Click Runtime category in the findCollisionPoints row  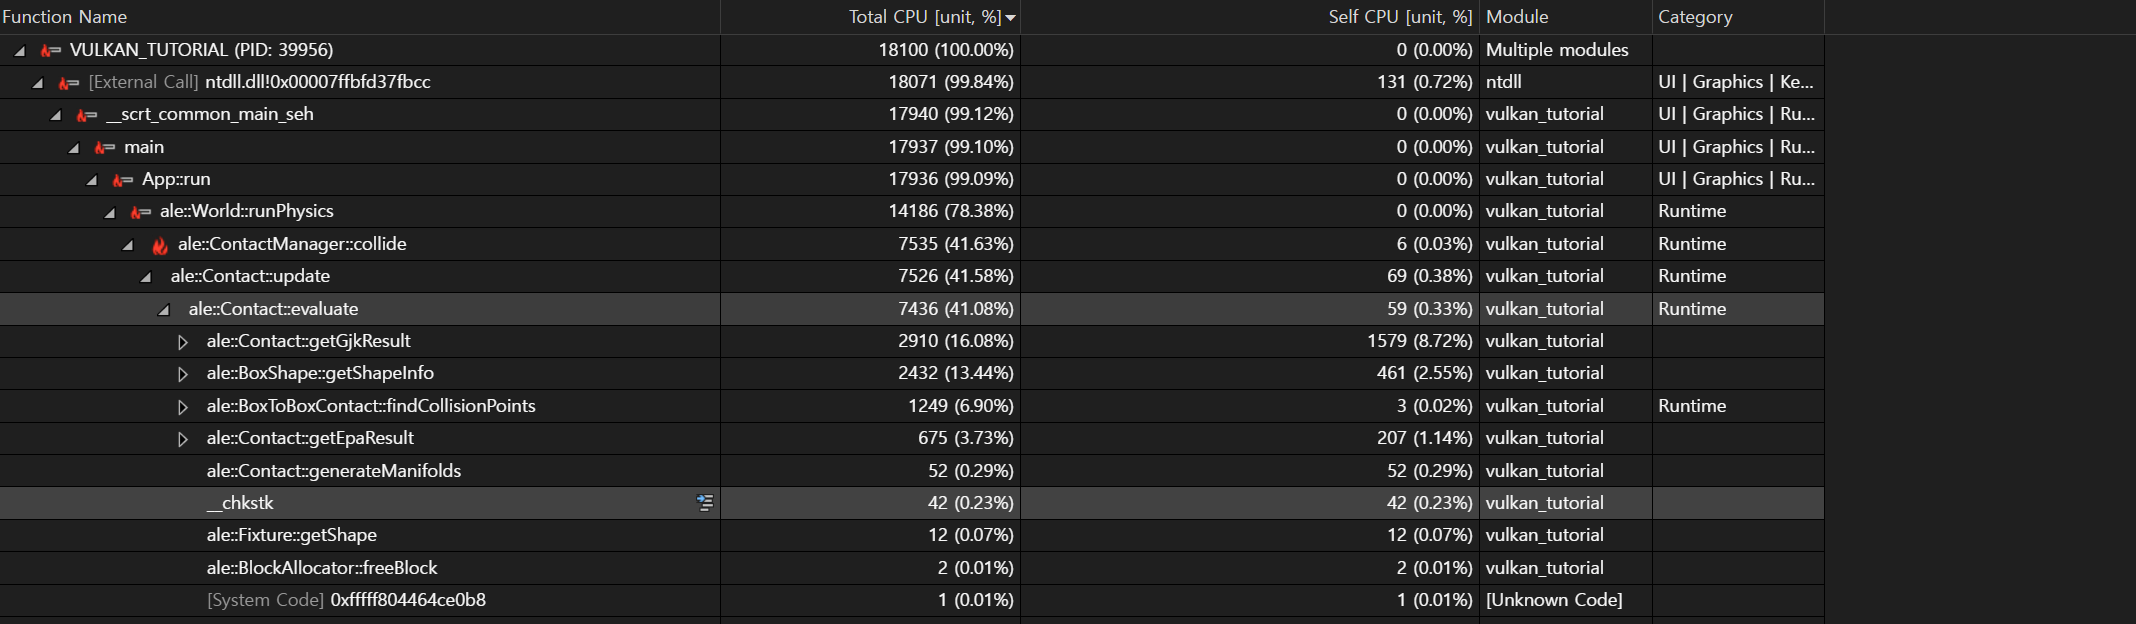(1692, 406)
